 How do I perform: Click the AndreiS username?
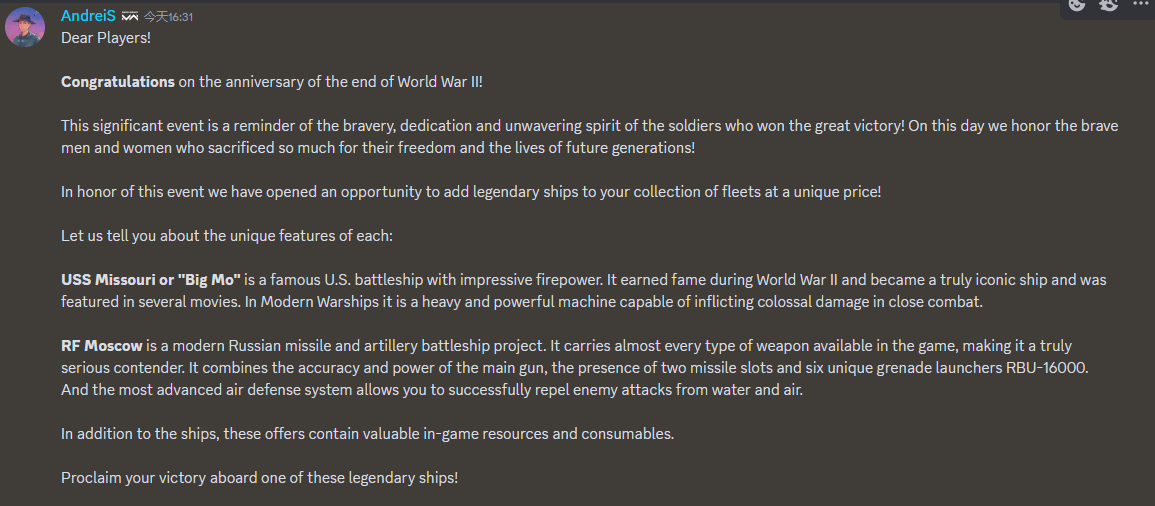[88, 16]
